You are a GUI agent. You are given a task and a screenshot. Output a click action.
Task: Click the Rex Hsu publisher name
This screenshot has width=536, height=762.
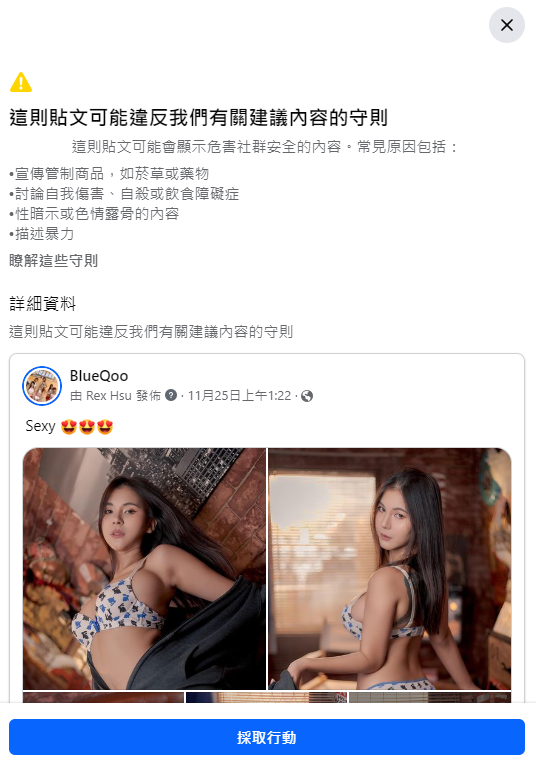click(108, 396)
